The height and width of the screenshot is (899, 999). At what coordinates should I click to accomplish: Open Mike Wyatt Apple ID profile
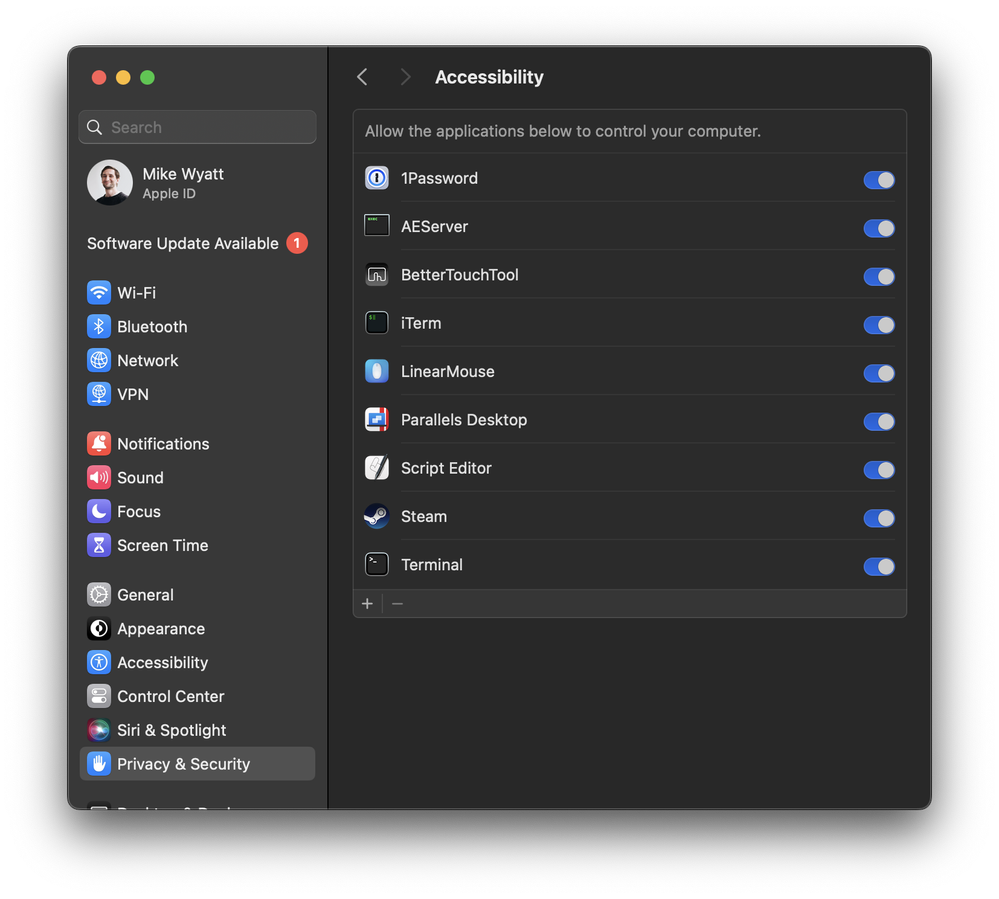182,183
